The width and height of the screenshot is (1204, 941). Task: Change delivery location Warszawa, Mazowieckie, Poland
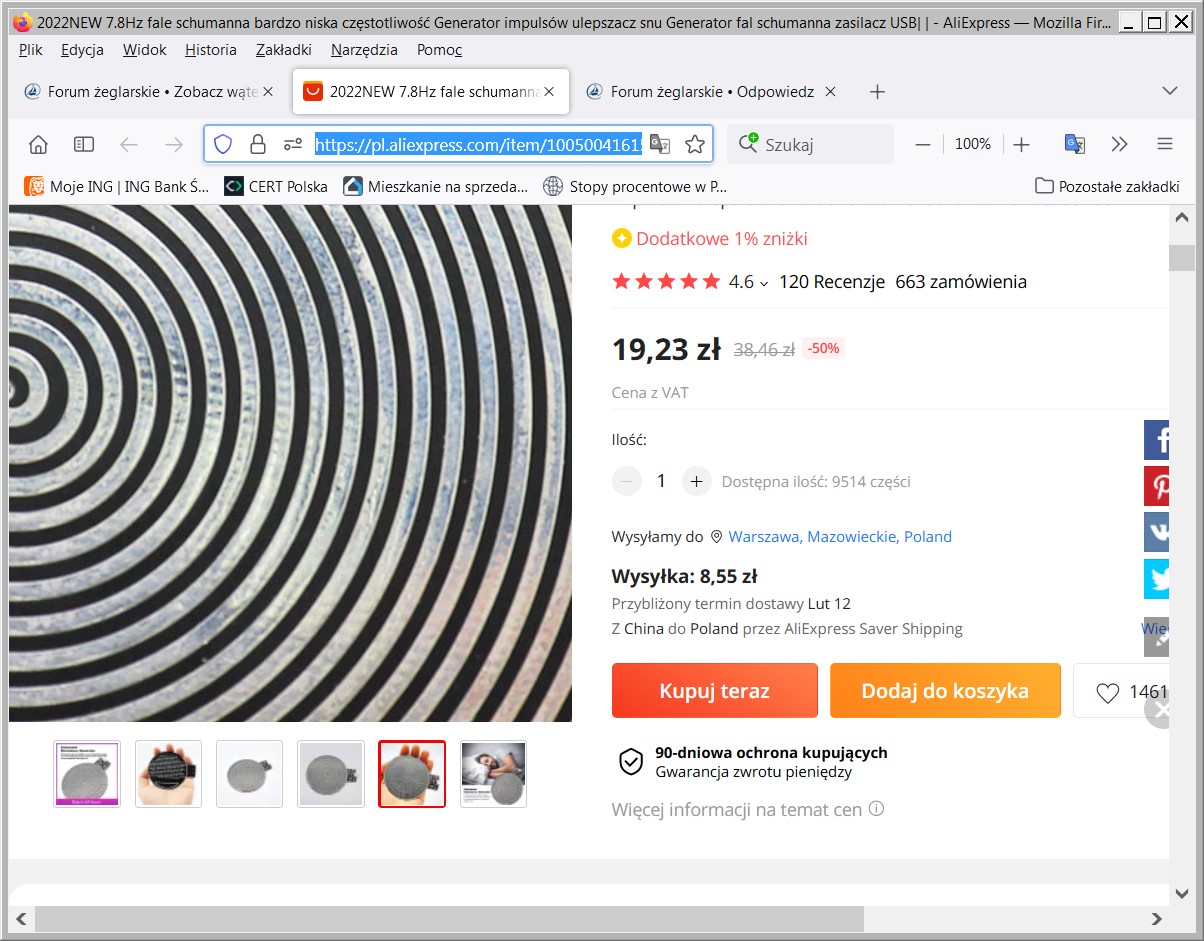click(840, 537)
